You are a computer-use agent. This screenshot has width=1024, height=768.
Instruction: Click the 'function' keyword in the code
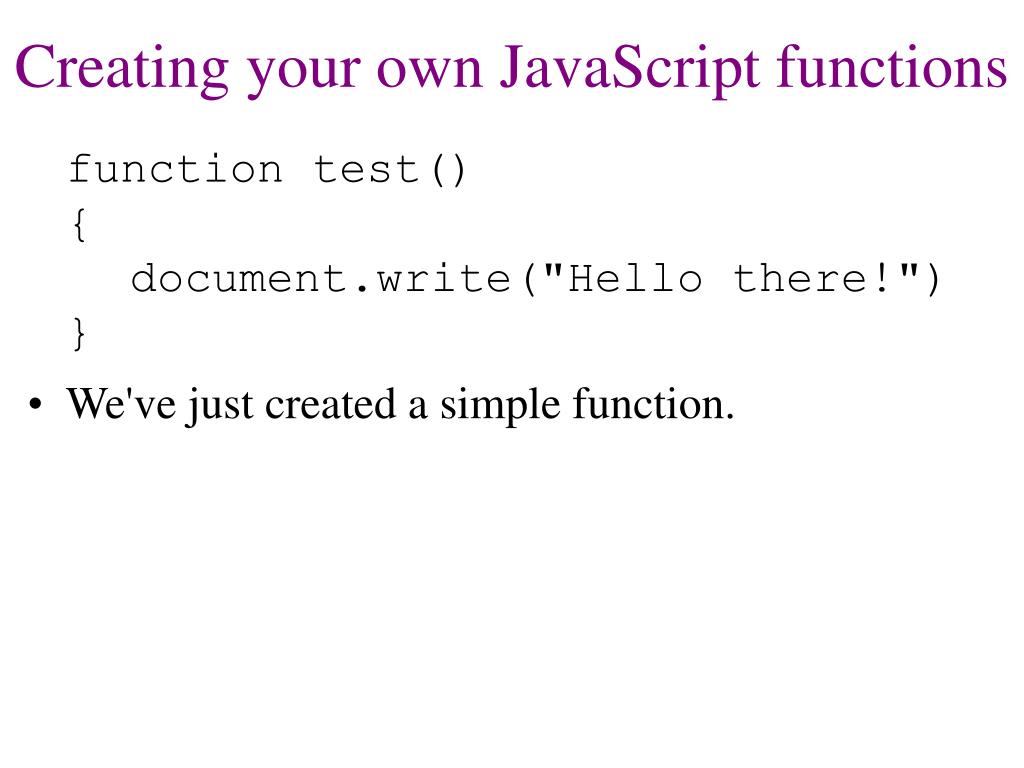pyautogui.click(x=176, y=169)
